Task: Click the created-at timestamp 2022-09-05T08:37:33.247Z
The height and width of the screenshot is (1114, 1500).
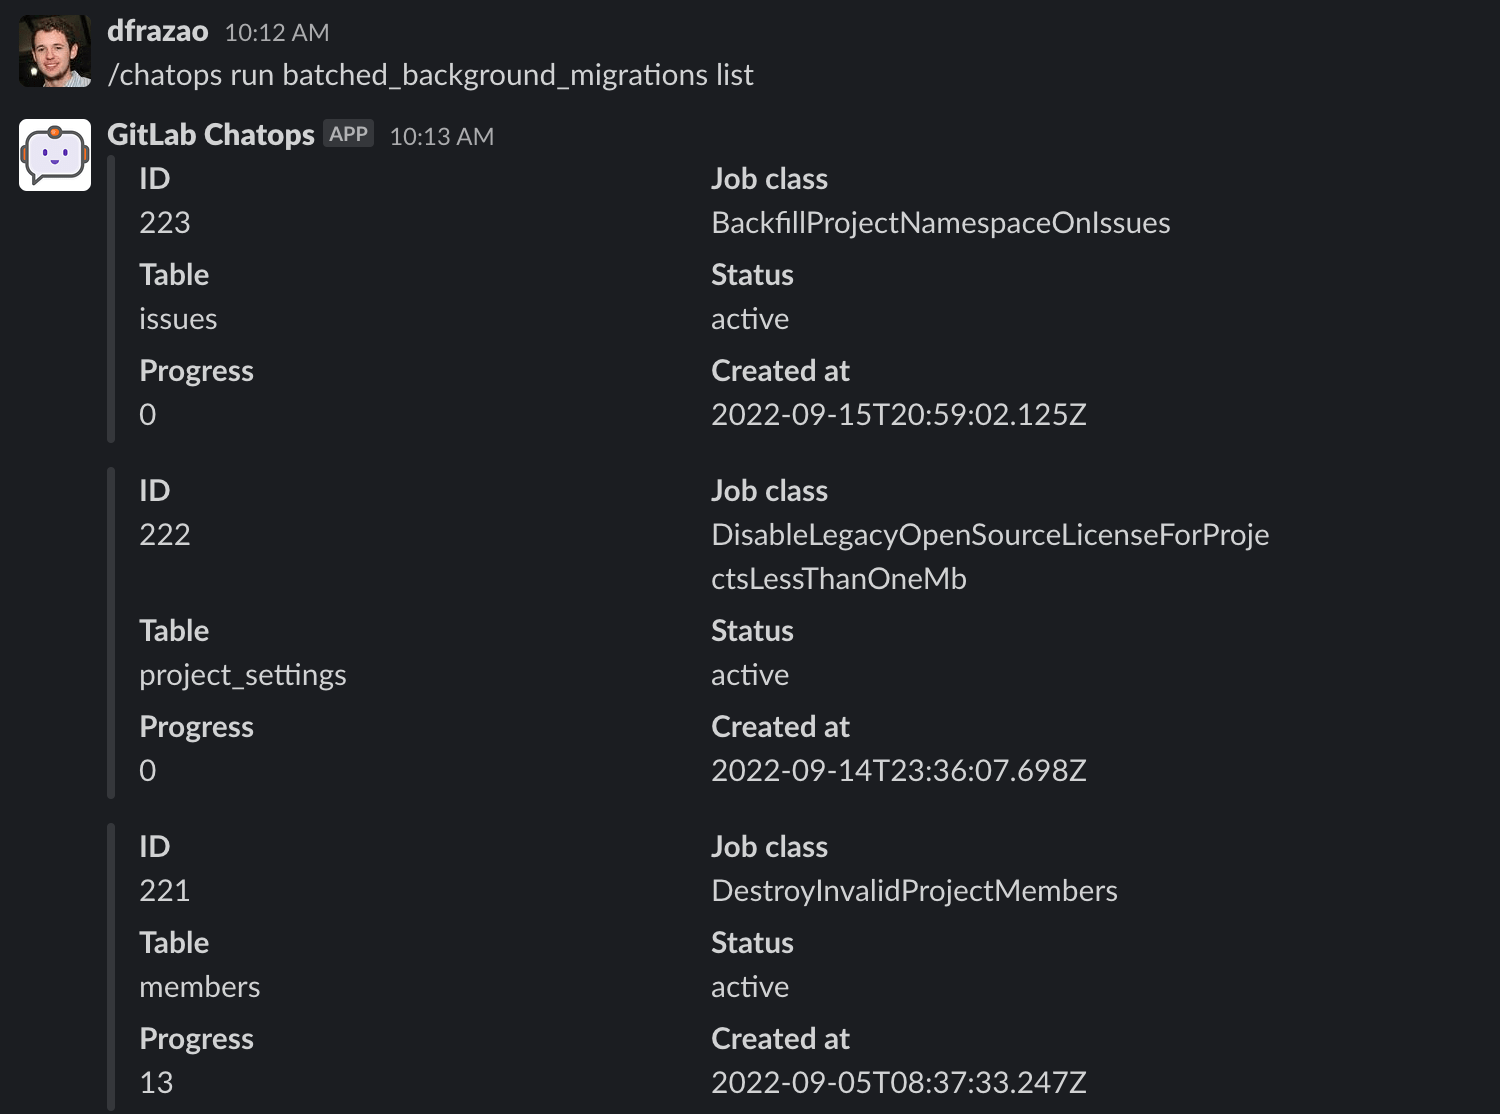Action: (x=898, y=1083)
